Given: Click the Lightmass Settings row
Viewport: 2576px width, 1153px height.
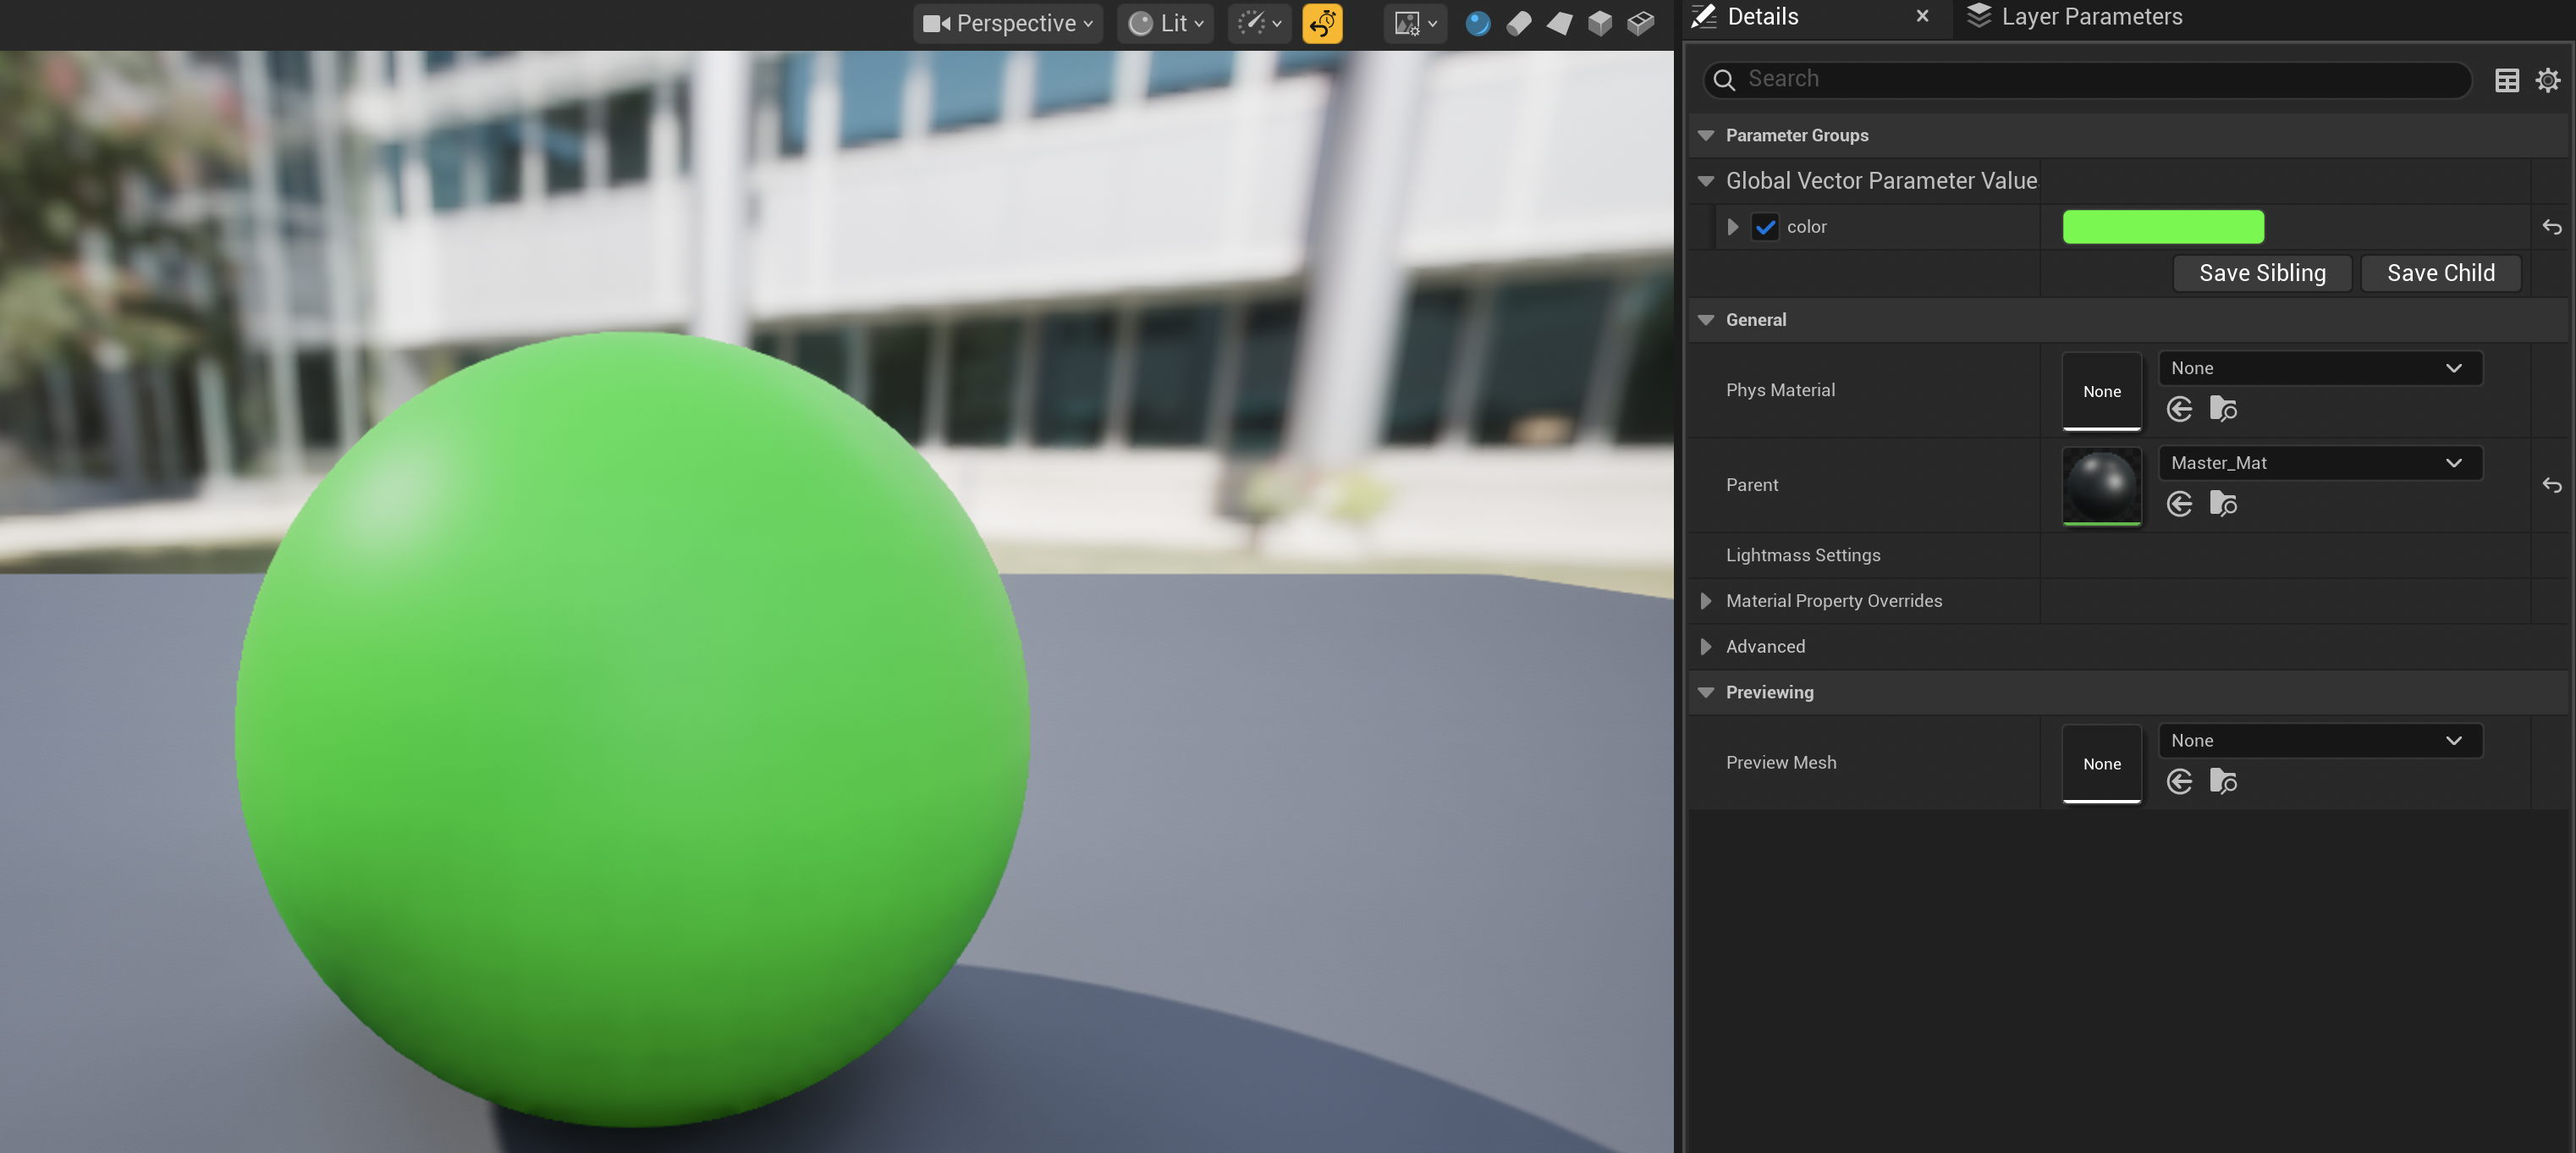Looking at the screenshot, I should [x=2129, y=555].
